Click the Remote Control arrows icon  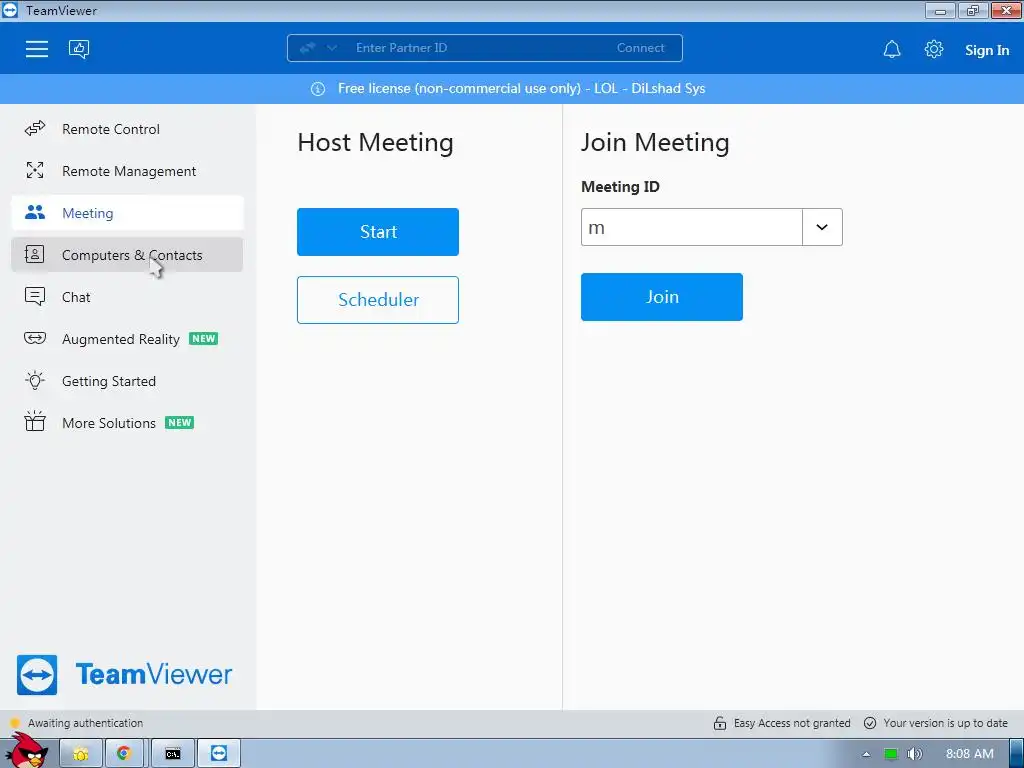[x=35, y=129]
